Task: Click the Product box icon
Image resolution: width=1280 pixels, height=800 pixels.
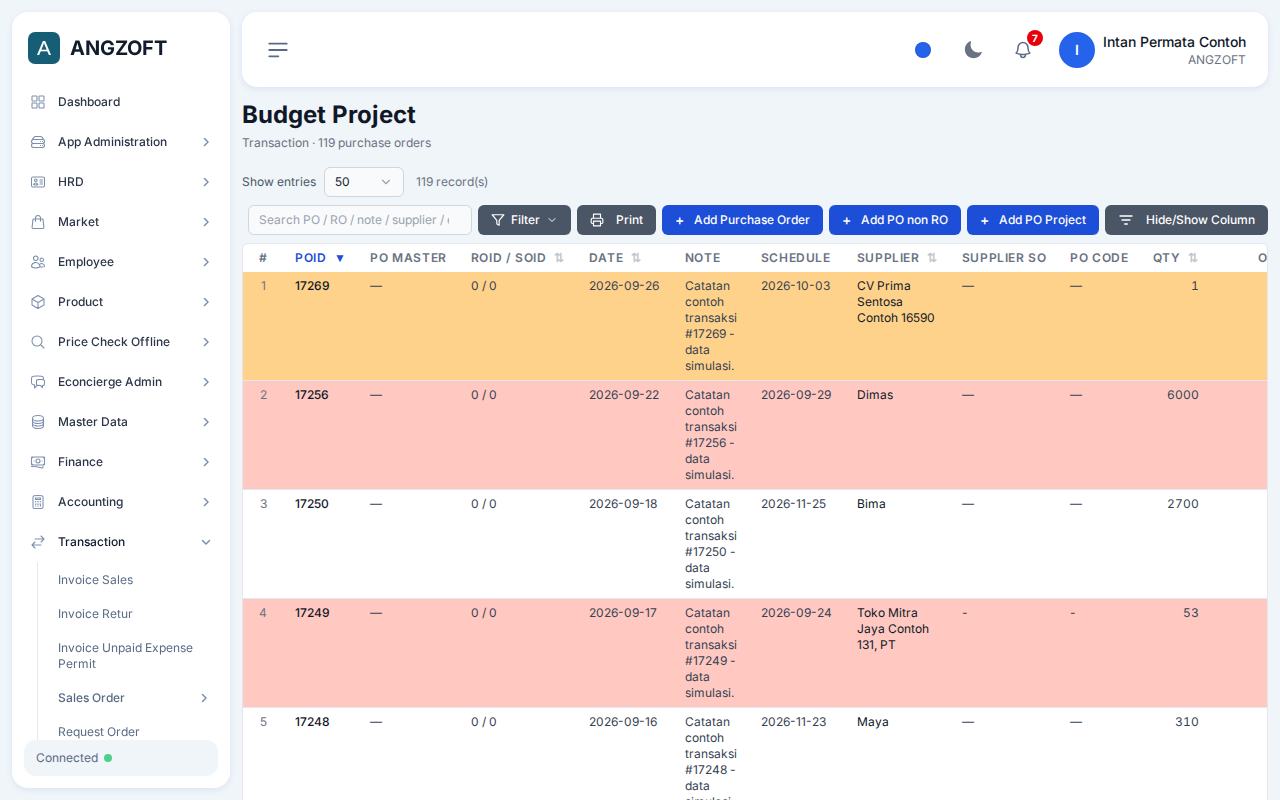Action: click(38, 302)
